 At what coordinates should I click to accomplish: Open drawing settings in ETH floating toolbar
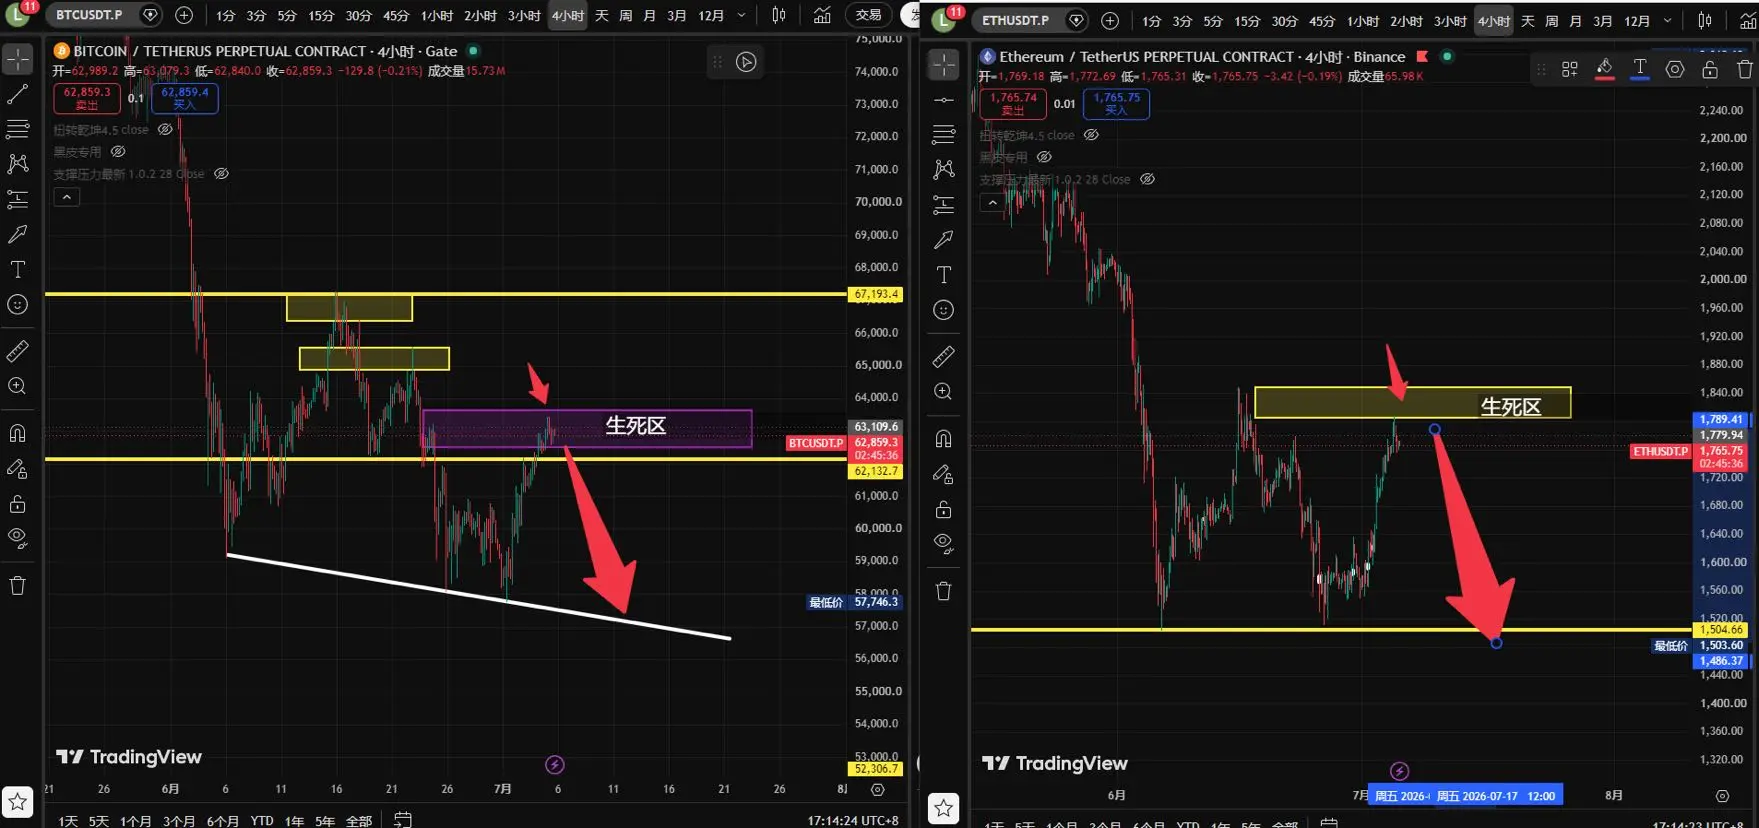(x=1675, y=69)
